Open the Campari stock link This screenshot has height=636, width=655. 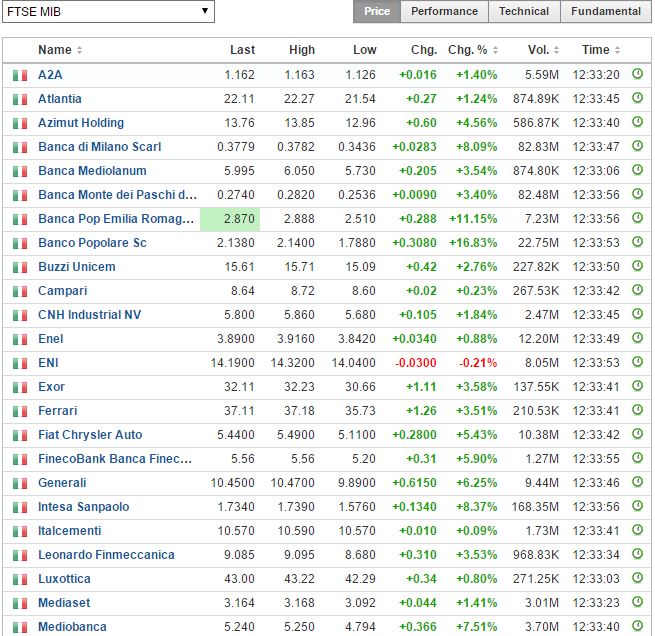[63, 291]
